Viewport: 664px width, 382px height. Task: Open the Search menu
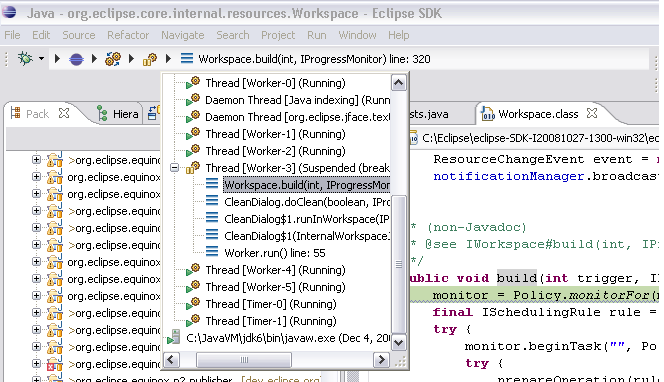[x=233, y=35]
